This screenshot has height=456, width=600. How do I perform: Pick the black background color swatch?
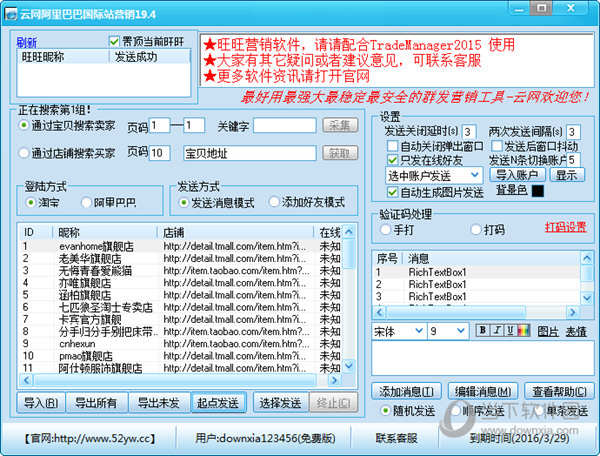point(538,191)
